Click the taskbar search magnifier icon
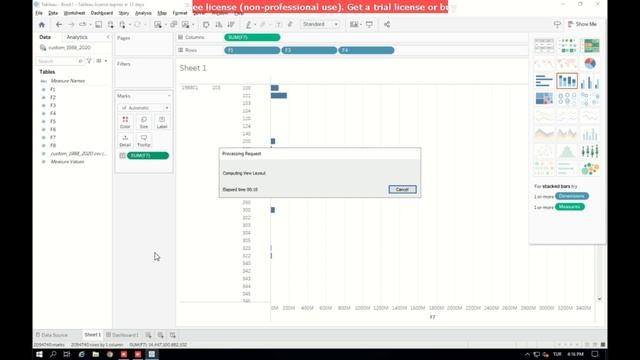The height and width of the screenshot is (360, 640). (53, 354)
